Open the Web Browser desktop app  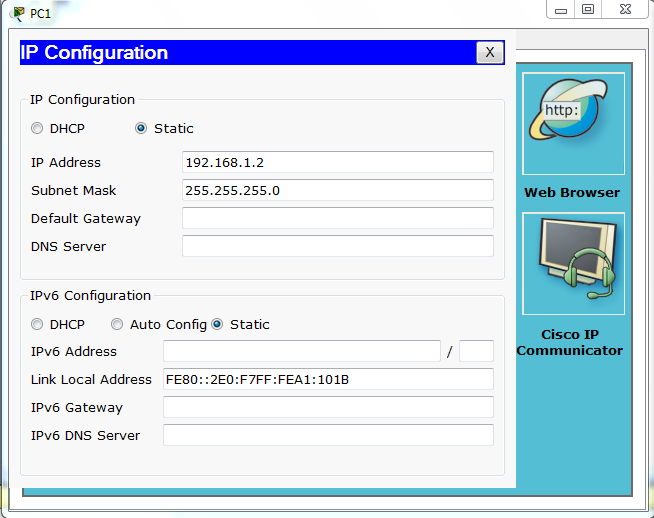click(573, 124)
